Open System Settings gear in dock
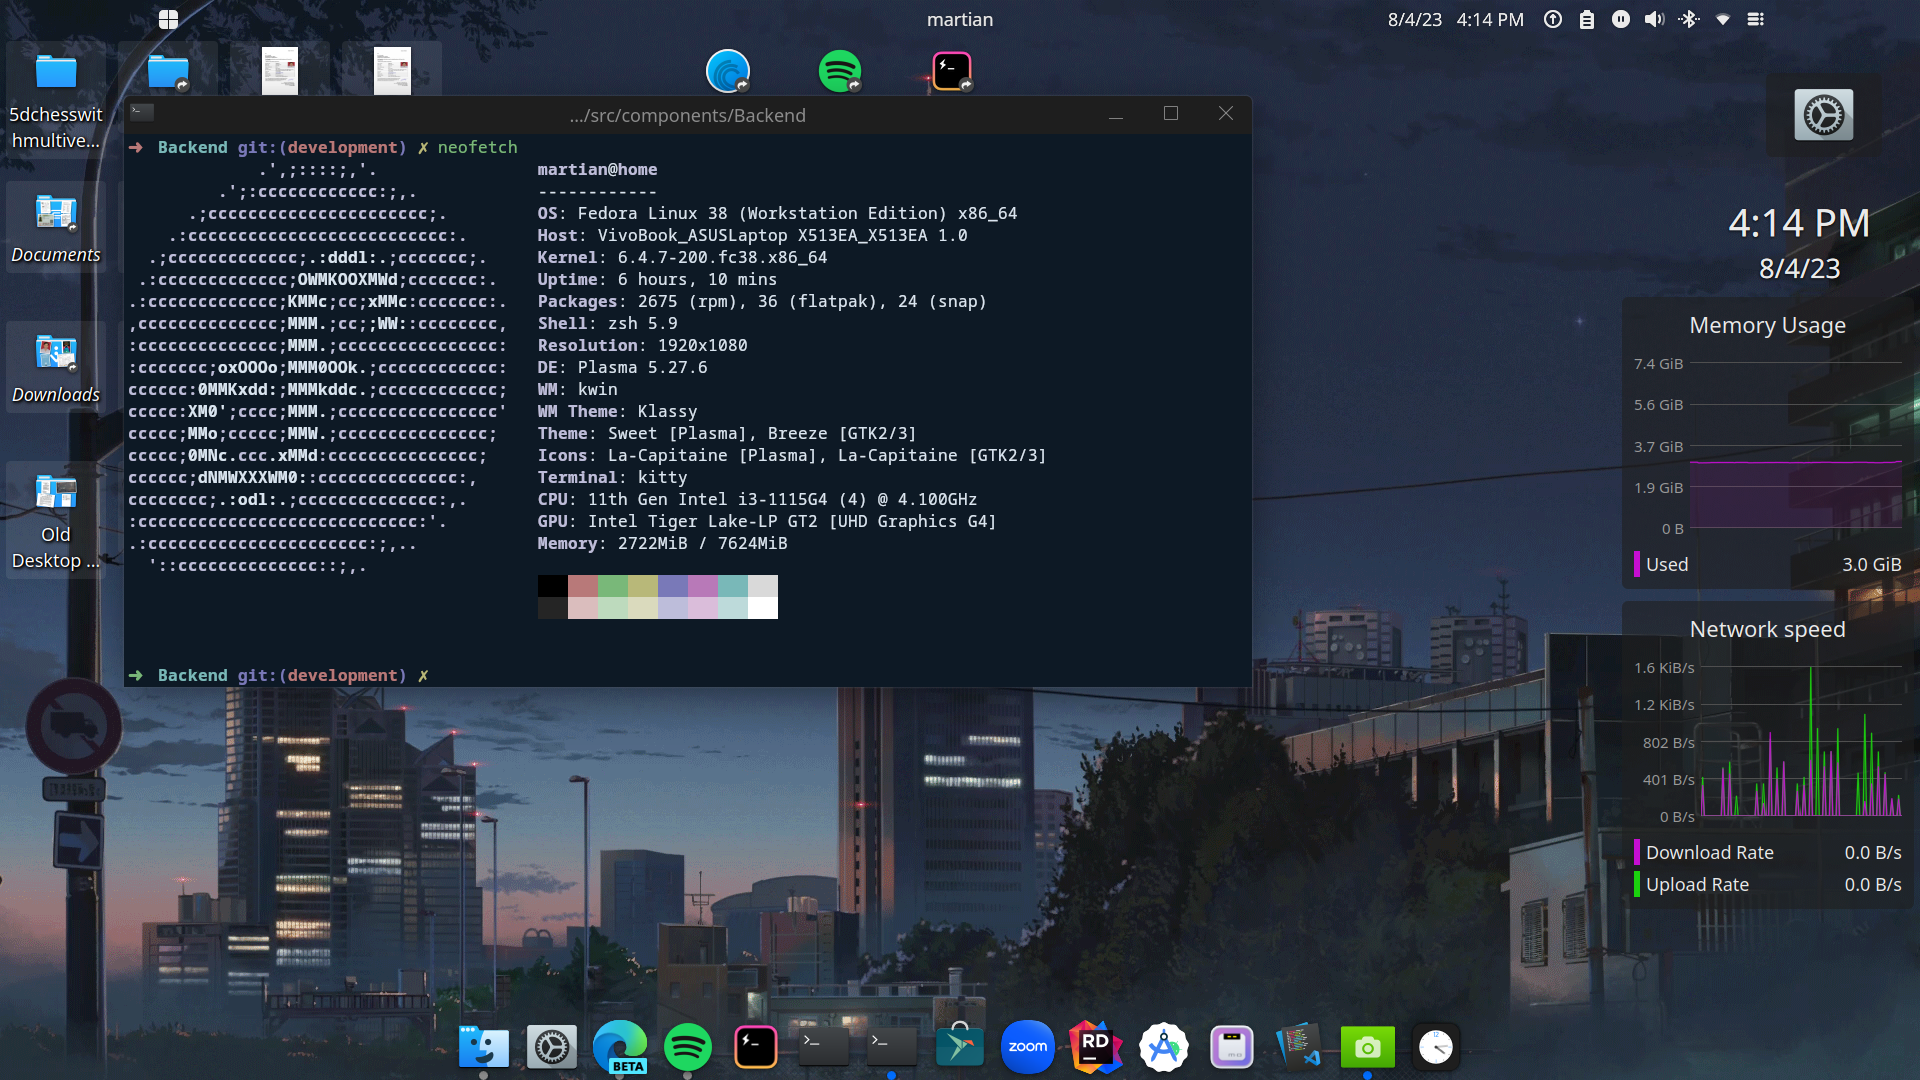Viewport: 1920px width, 1080px height. coord(552,1047)
